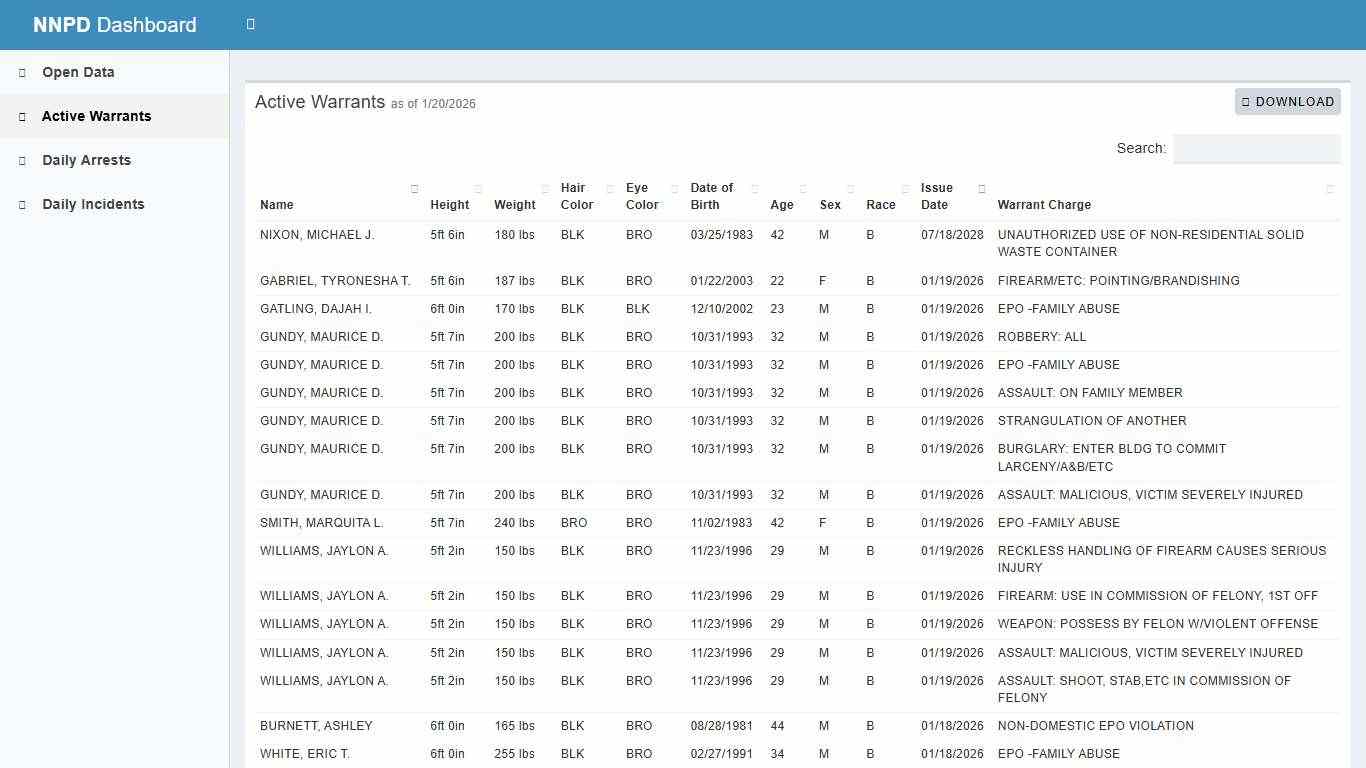Click the sort control above the Sex column

(x=851, y=188)
